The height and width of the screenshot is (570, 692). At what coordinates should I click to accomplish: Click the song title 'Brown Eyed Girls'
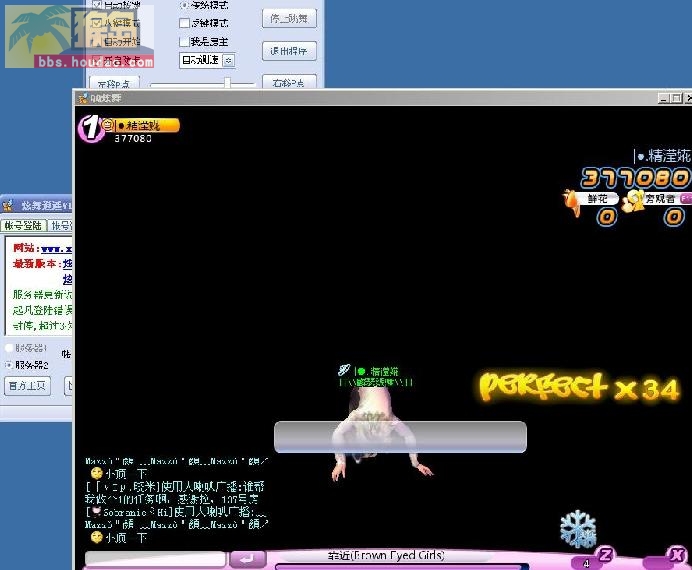(x=386, y=555)
